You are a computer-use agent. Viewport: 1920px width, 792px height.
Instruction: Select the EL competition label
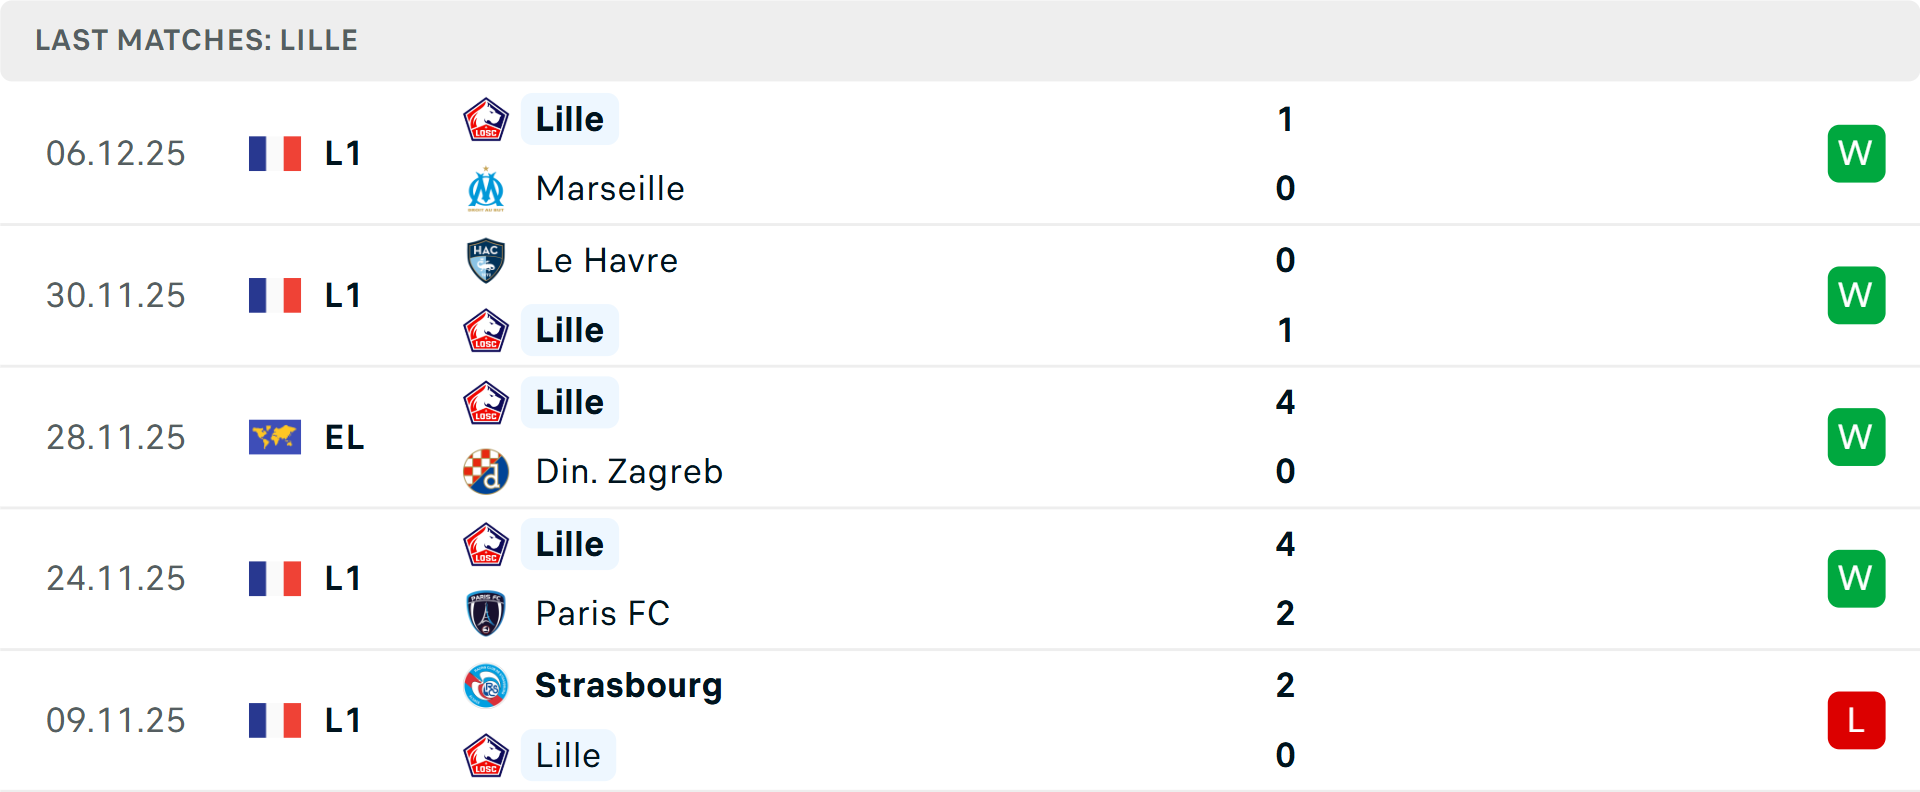(344, 437)
